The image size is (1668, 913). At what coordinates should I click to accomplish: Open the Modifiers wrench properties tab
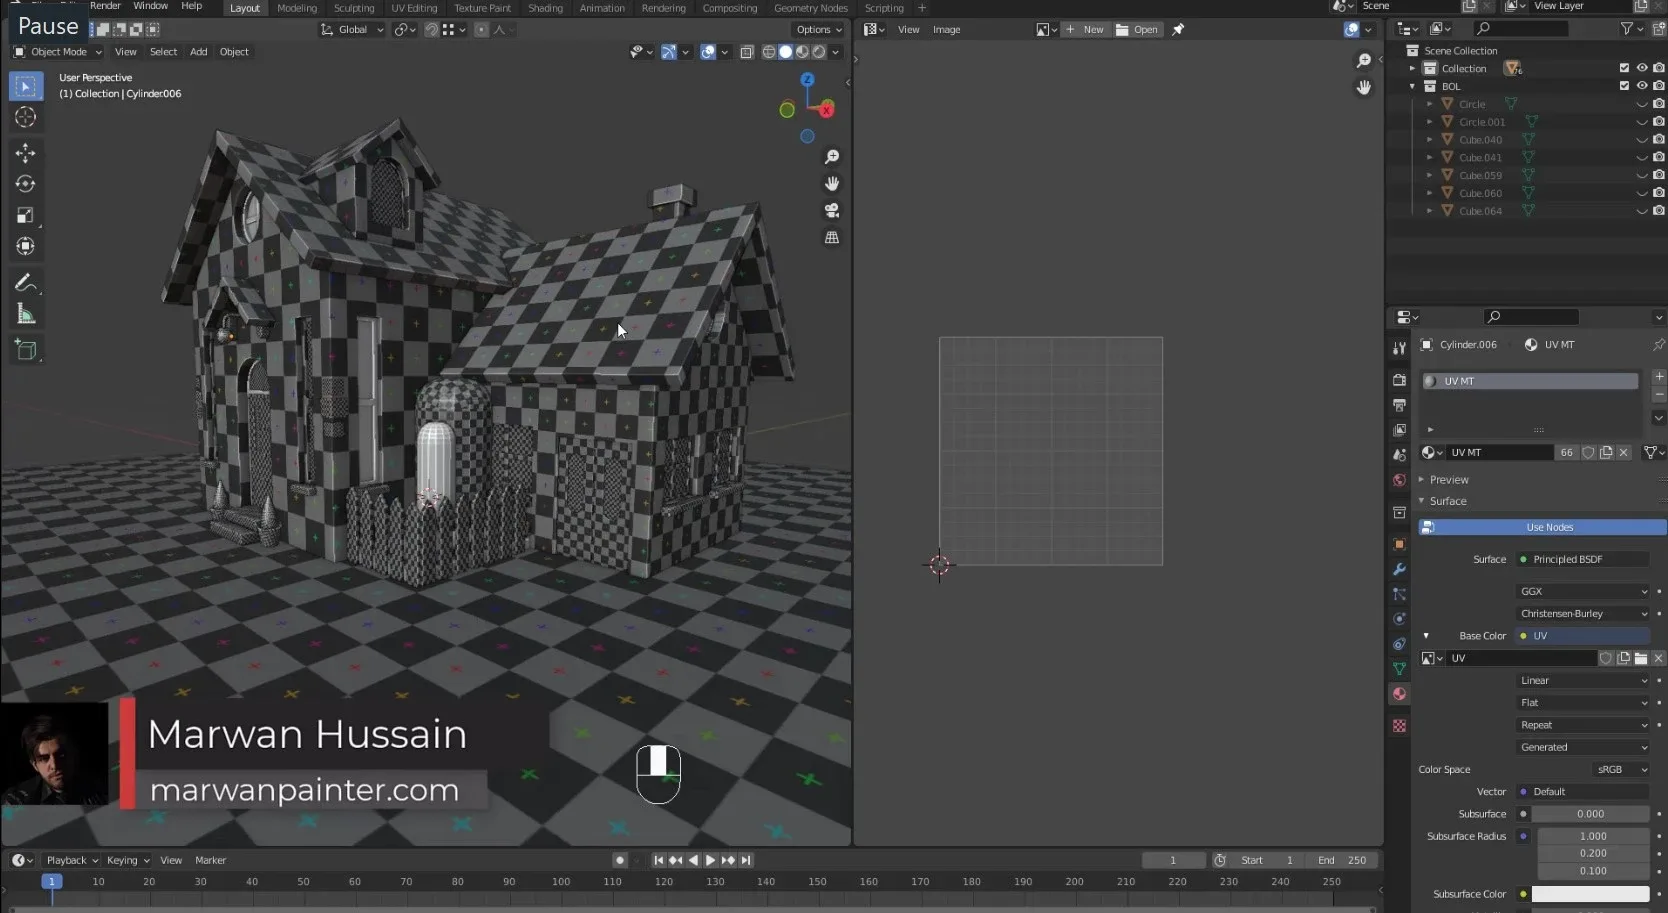click(1399, 569)
